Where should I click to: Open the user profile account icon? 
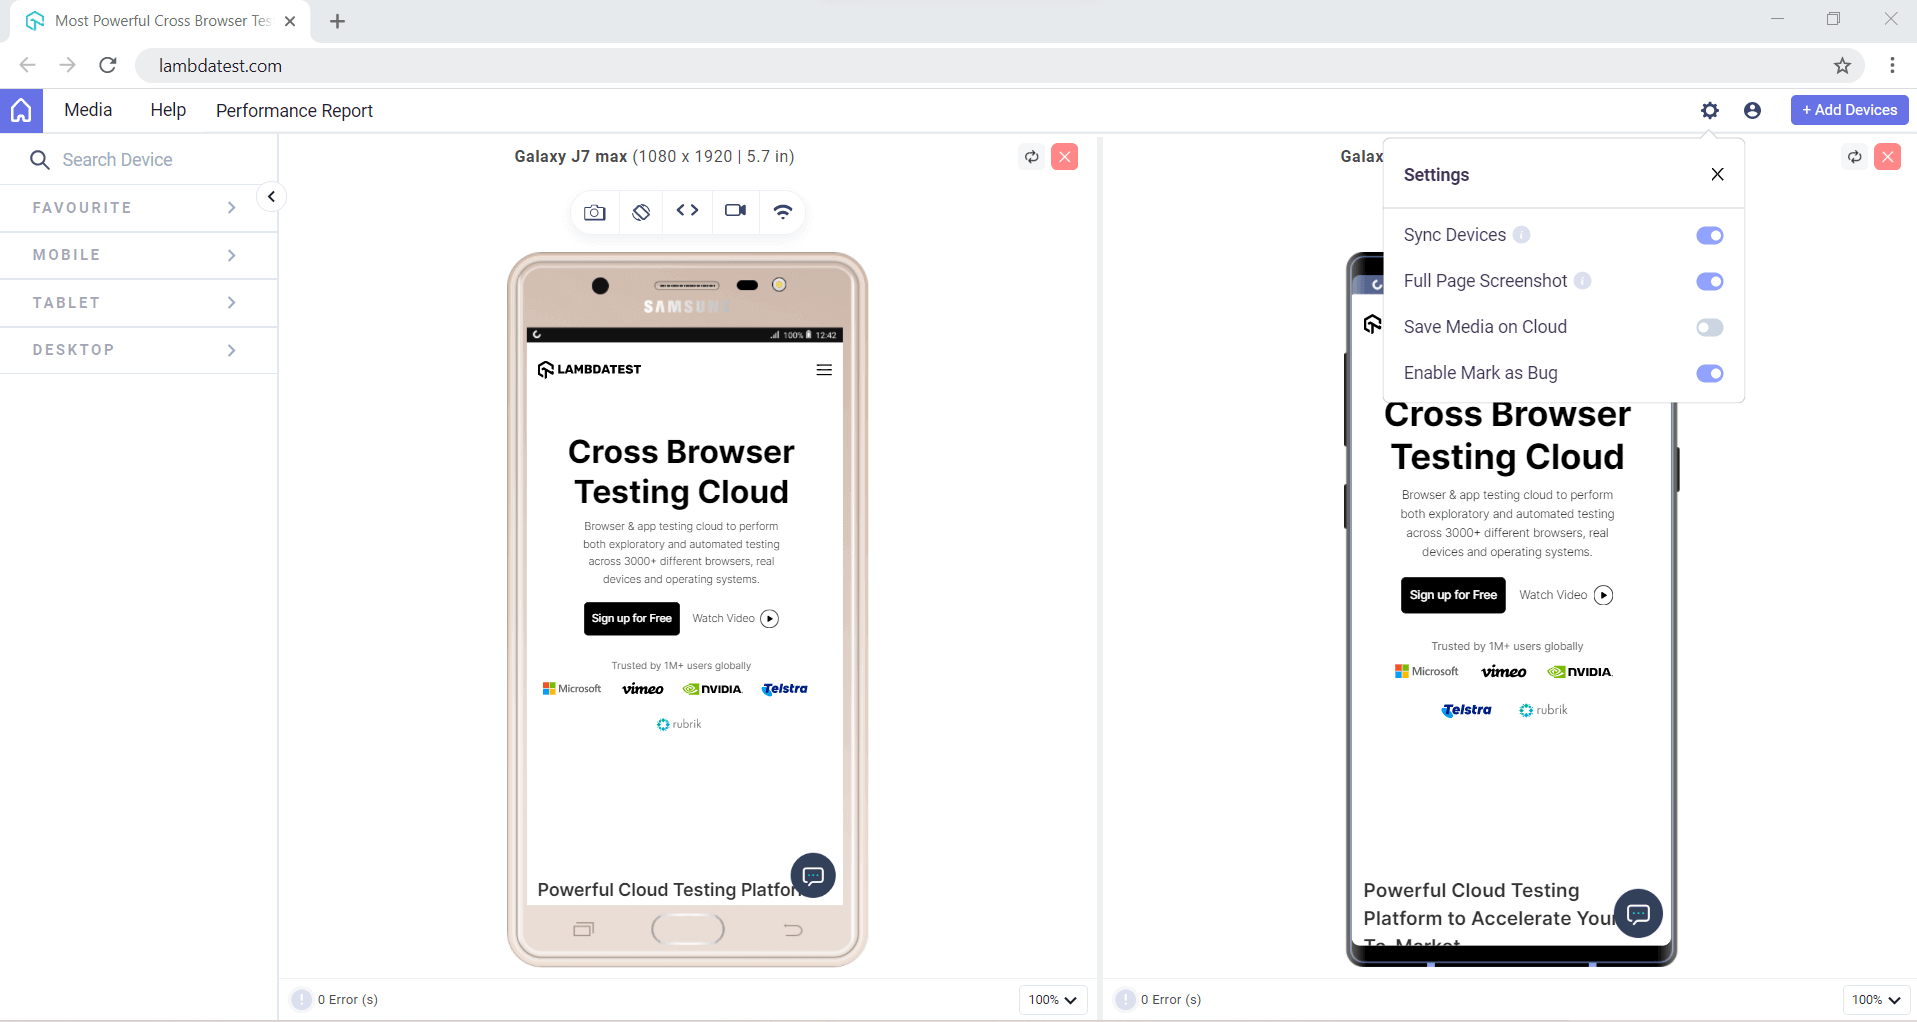click(1752, 110)
